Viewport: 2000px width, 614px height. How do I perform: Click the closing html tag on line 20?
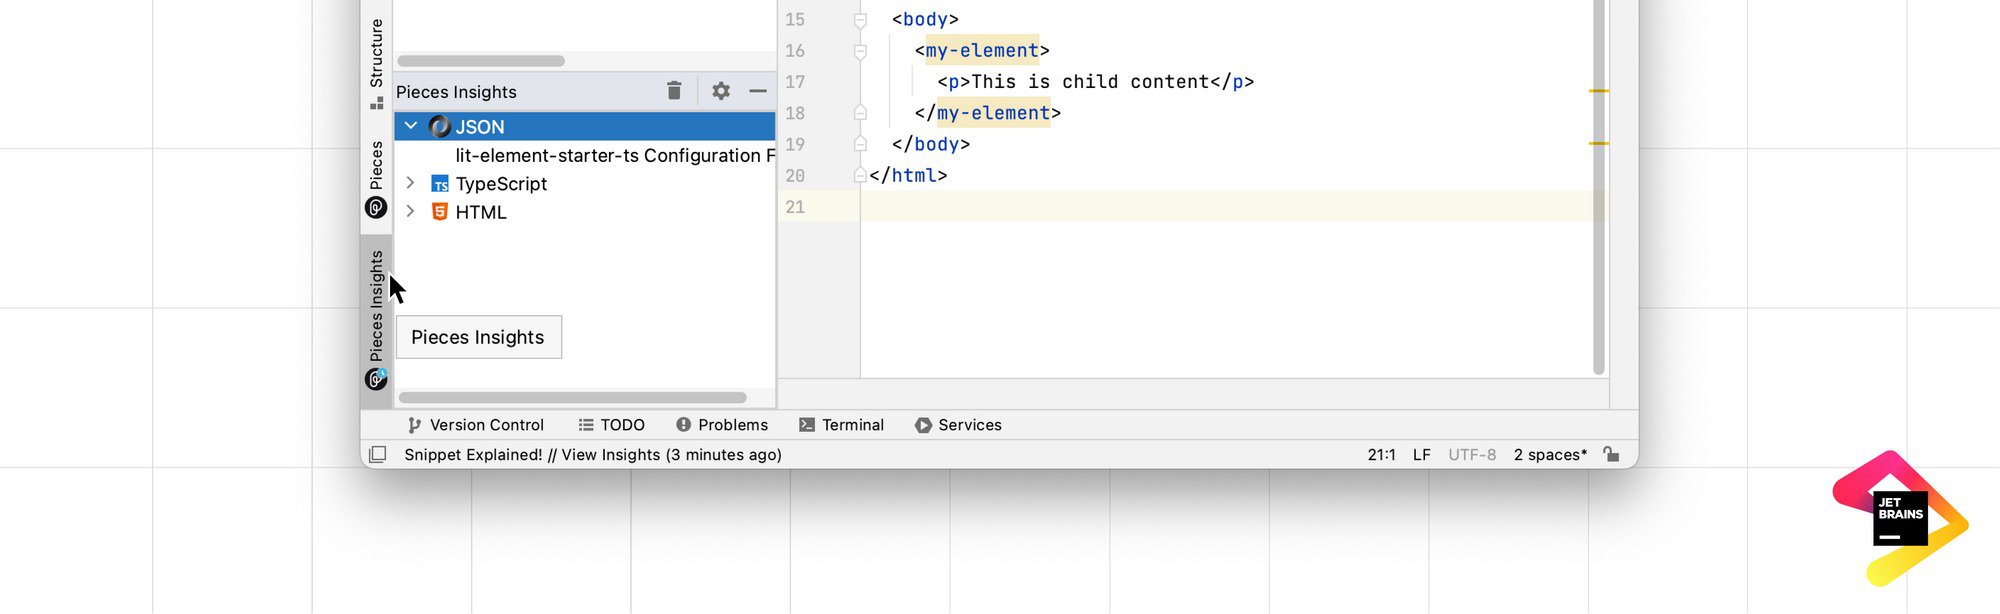coord(908,175)
